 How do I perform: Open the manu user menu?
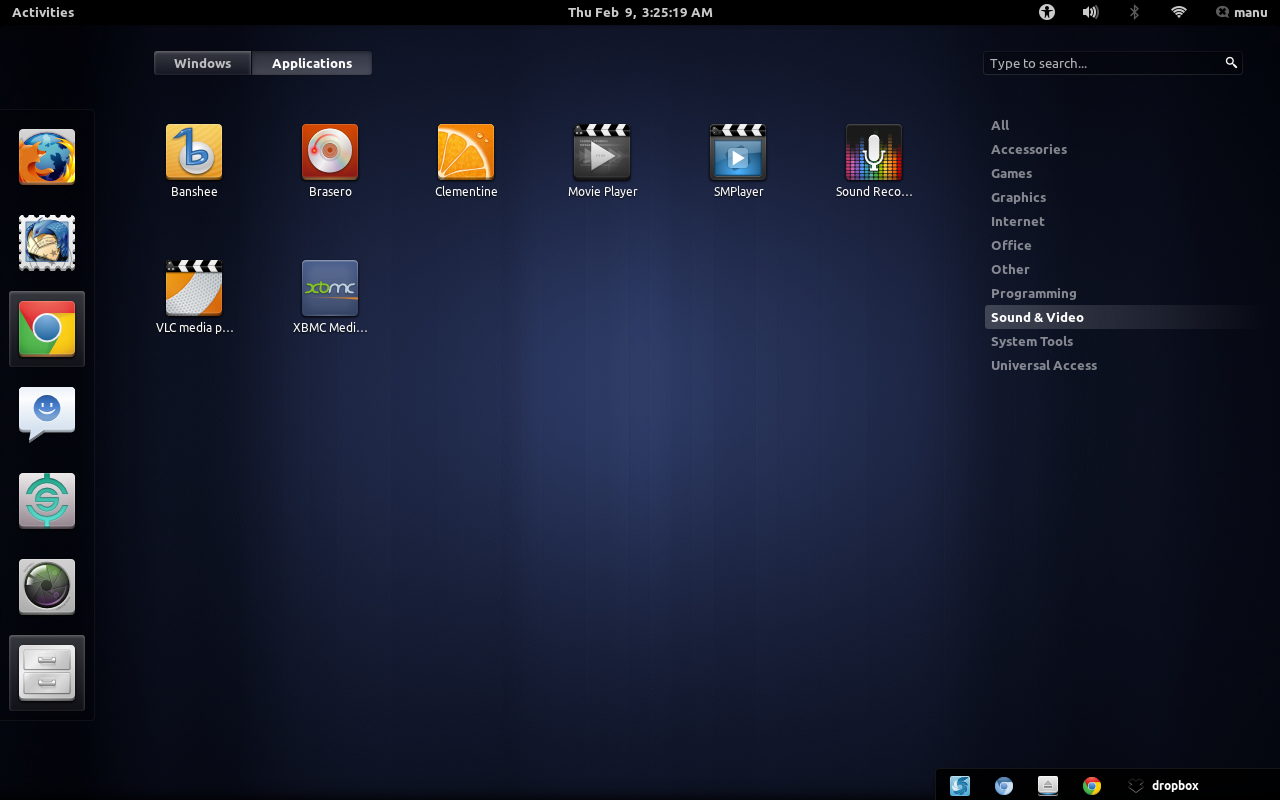coord(1241,12)
